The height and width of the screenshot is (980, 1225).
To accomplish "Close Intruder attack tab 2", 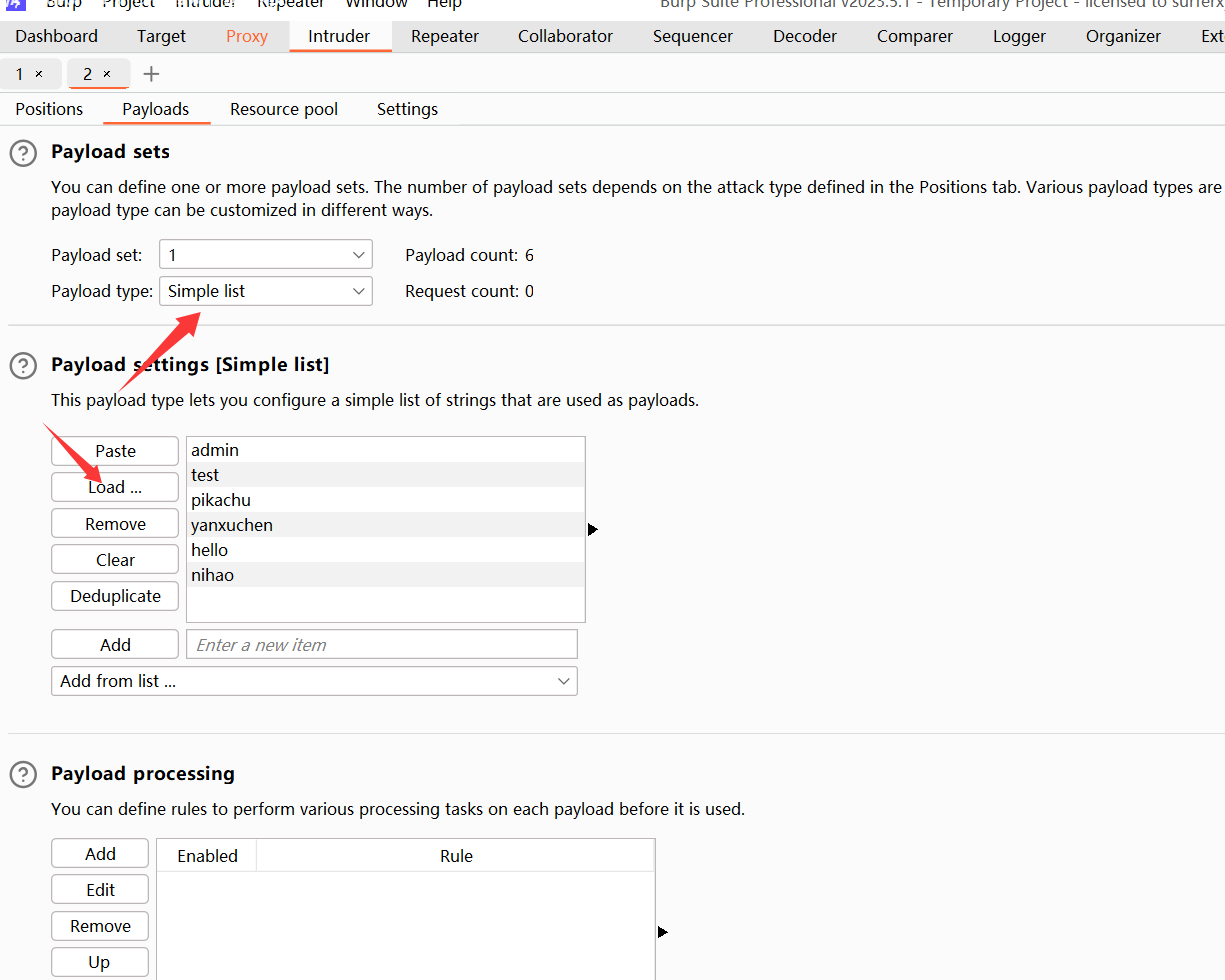I will point(107,74).
